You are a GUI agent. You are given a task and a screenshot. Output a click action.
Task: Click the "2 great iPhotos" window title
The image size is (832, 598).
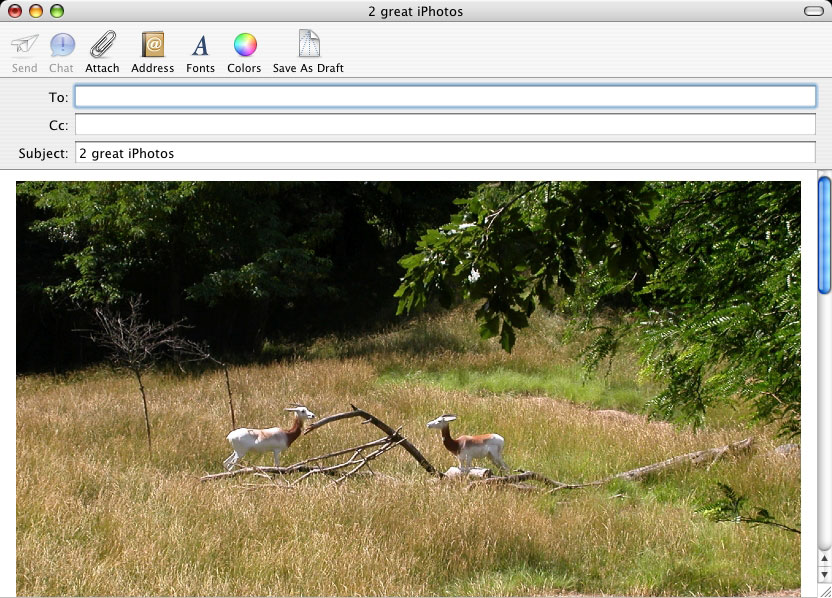[415, 11]
